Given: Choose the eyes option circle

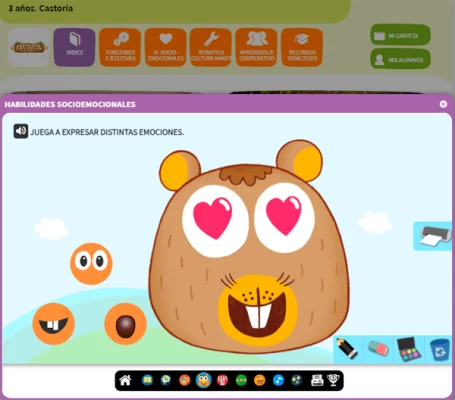Looking at the screenshot, I should [x=91, y=264].
